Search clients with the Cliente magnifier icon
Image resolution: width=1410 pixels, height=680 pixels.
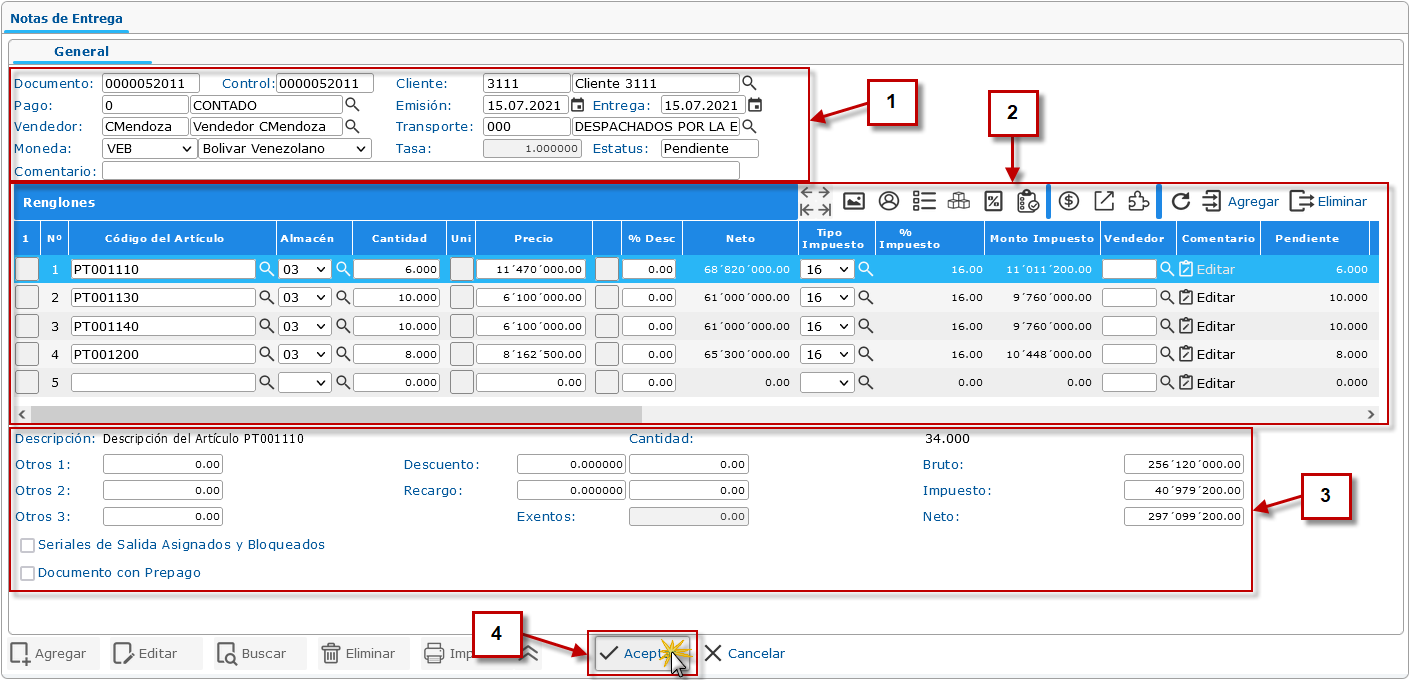coord(749,84)
